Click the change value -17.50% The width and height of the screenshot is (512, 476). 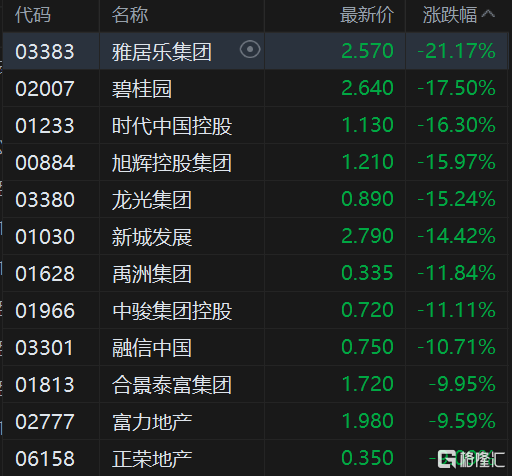(456, 88)
